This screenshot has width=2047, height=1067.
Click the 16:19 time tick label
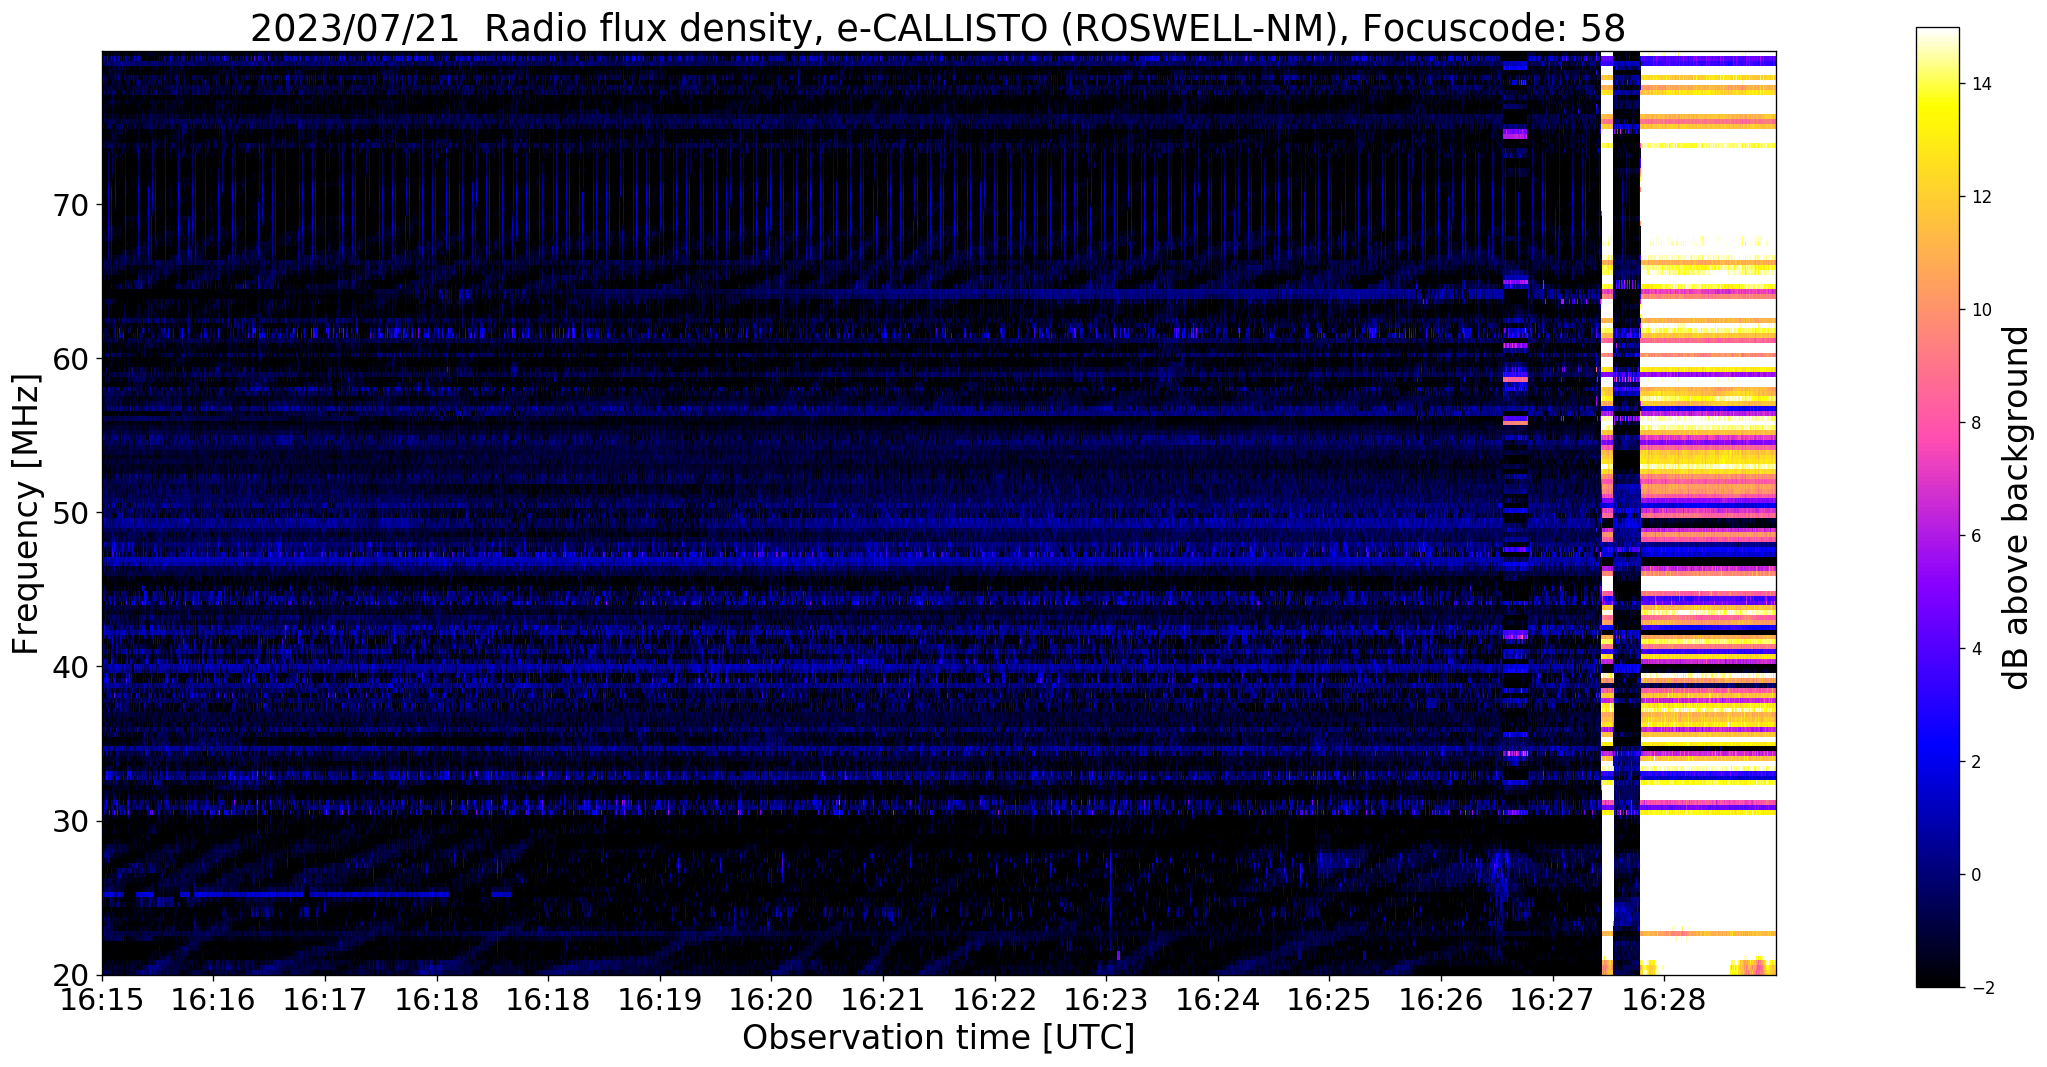(x=660, y=1000)
